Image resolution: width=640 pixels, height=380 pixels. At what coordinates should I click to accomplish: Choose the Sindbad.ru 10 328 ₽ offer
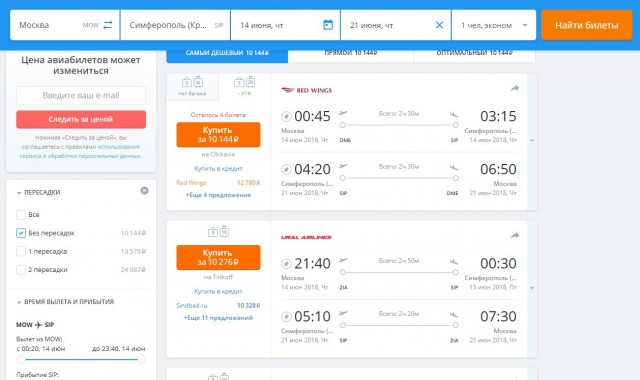218,306
